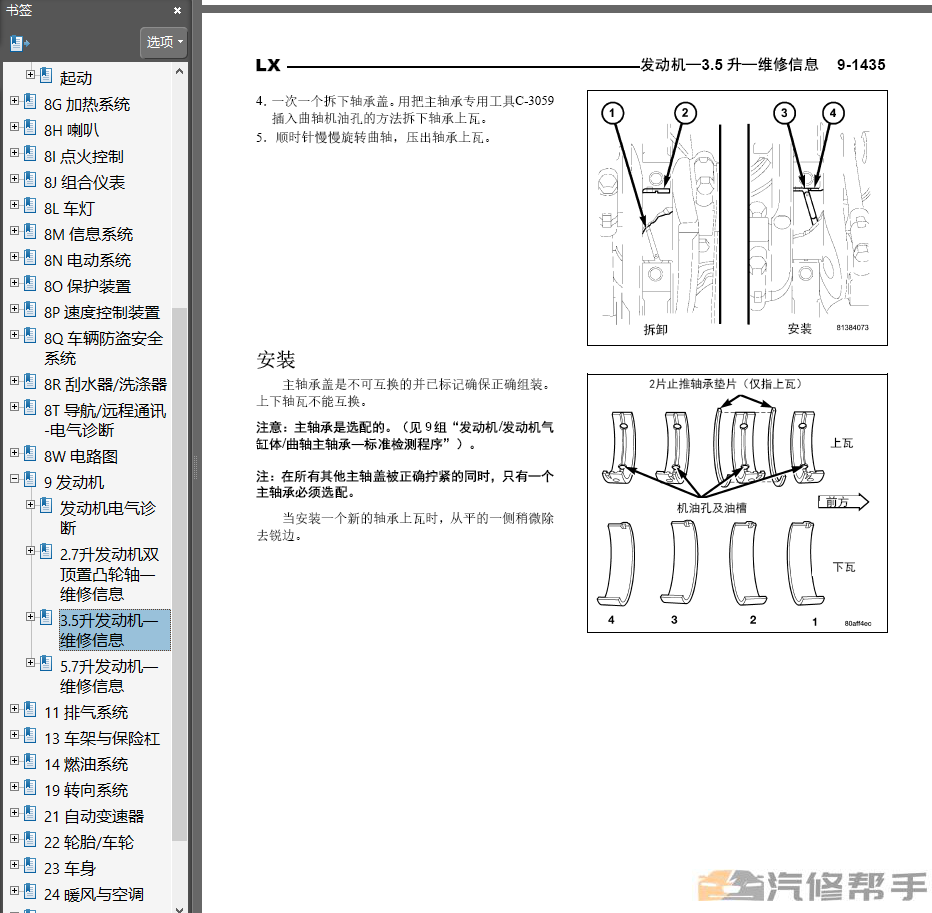Expand the 8G 加热系统 node
Screen dimensions: 932x913
(14, 100)
